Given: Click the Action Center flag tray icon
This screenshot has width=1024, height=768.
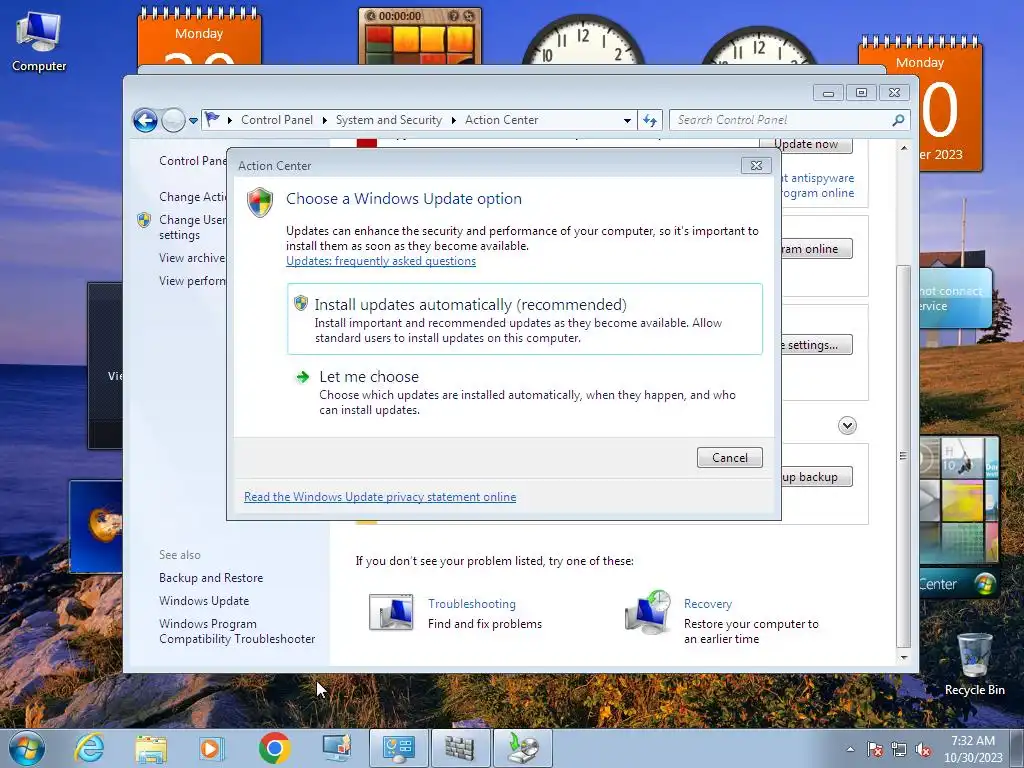Looking at the screenshot, I should [x=874, y=749].
